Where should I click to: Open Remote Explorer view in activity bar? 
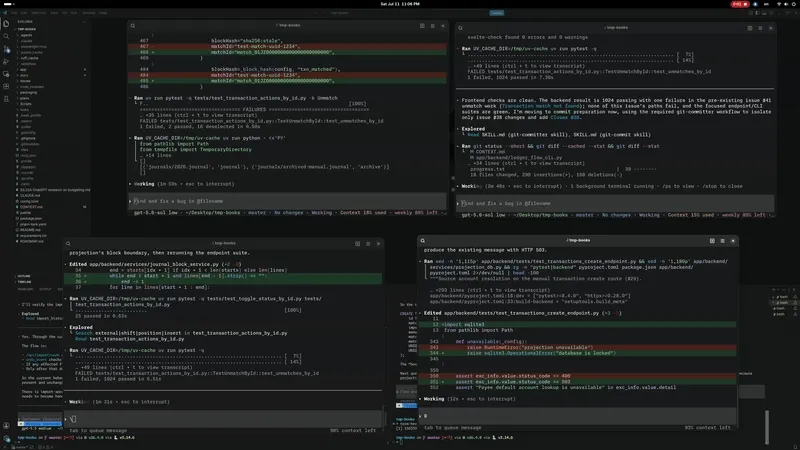pos(6,74)
